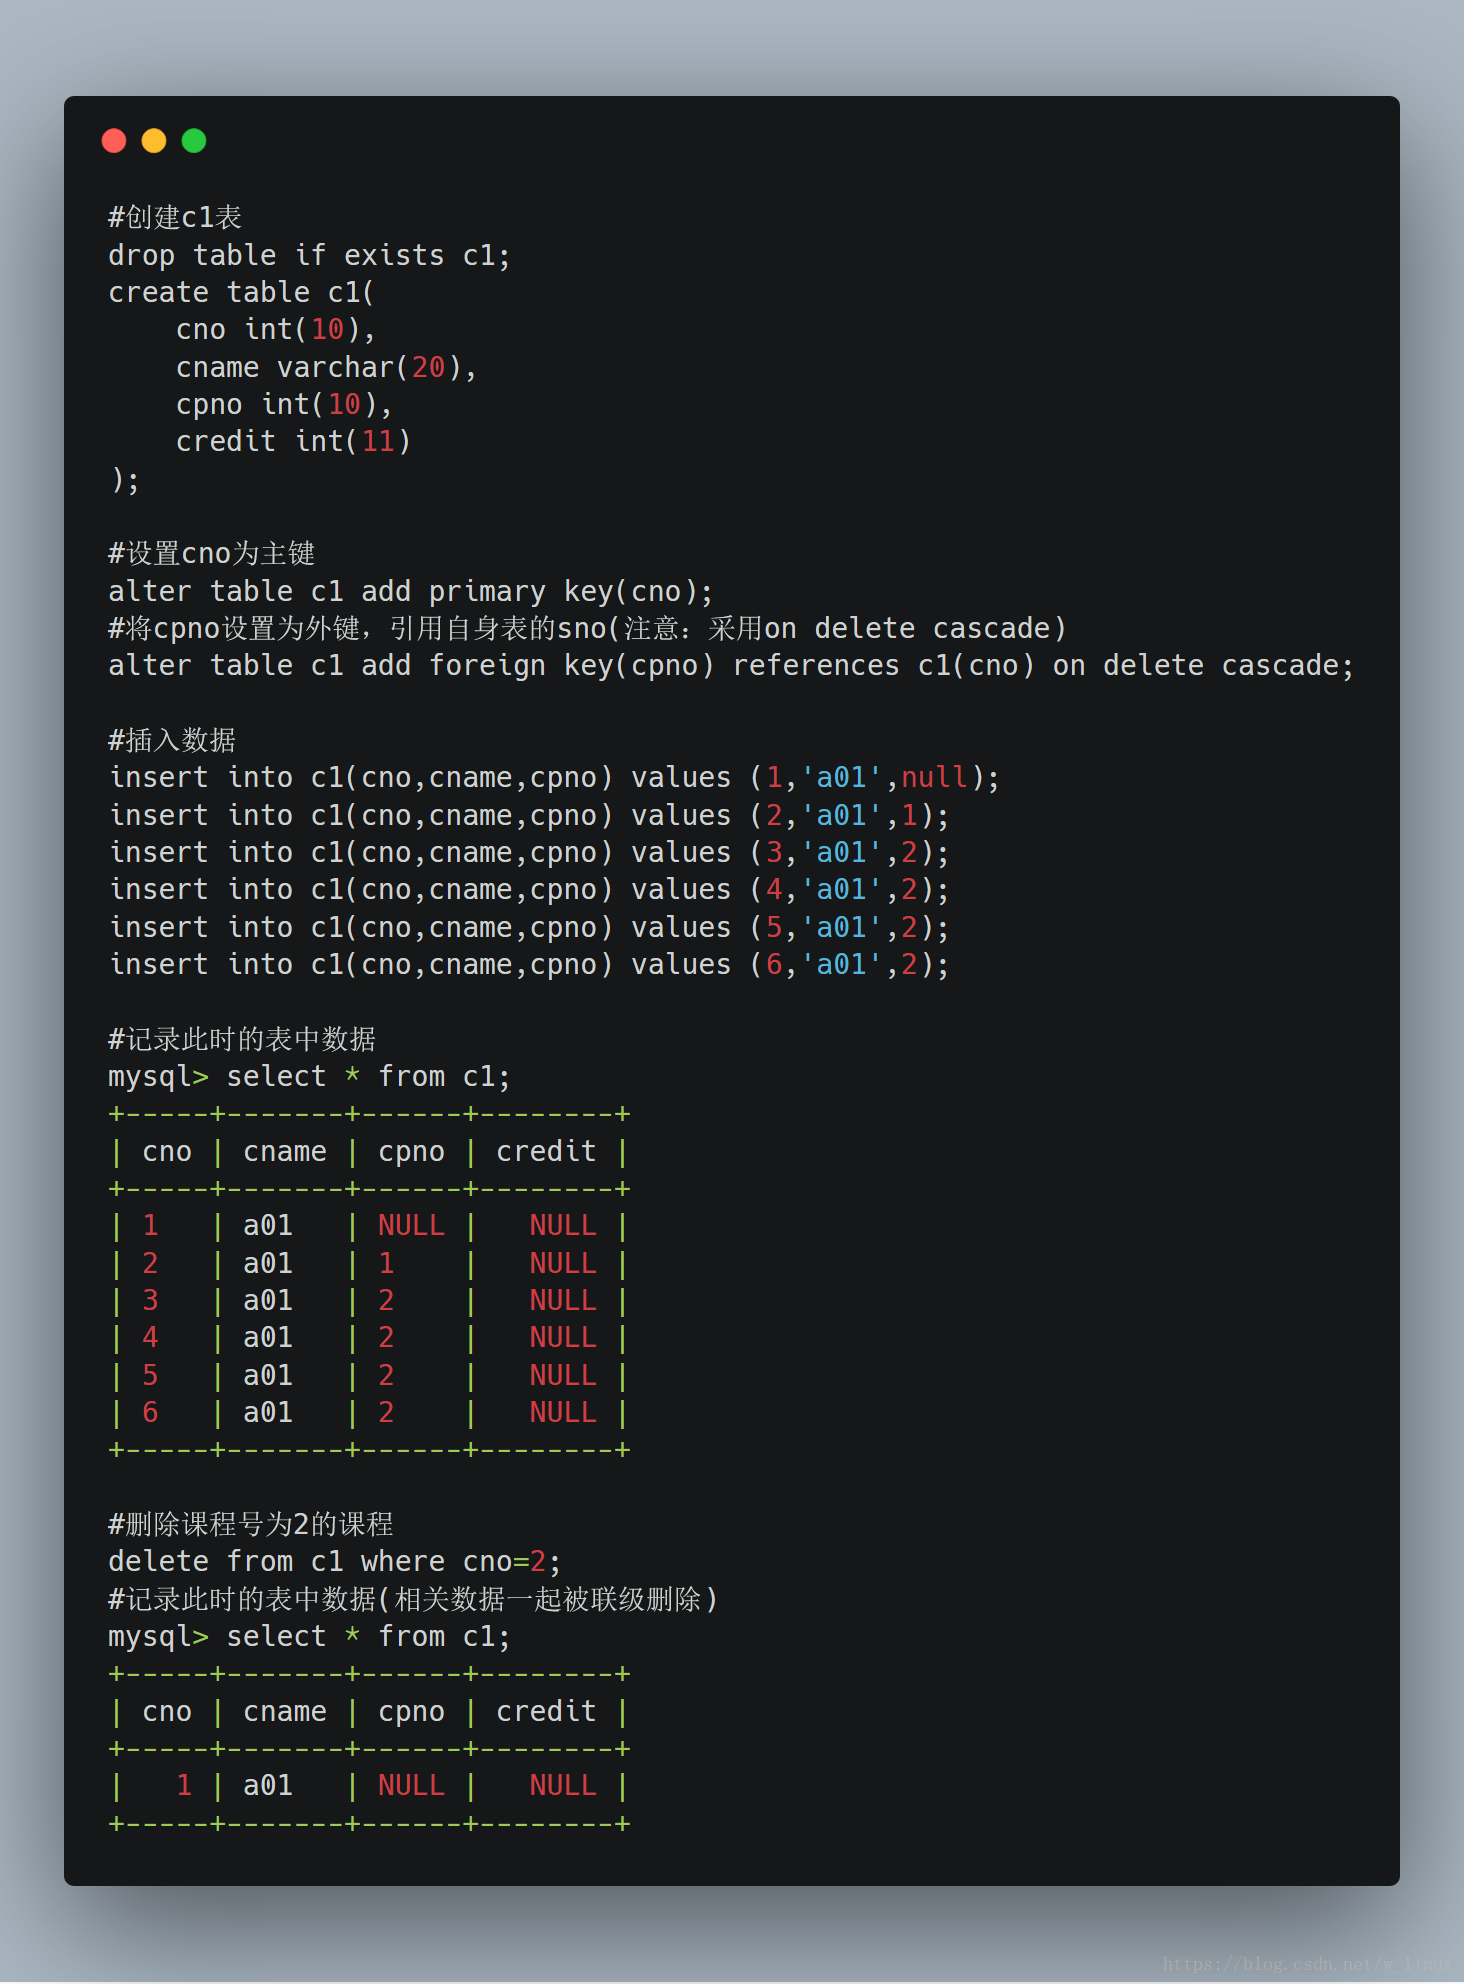The width and height of the screenshot is (1464, 1984).
Task: Click the insert statement with values (5,'a01',2)
Action: pyautogui.click(x=528, y=927)
